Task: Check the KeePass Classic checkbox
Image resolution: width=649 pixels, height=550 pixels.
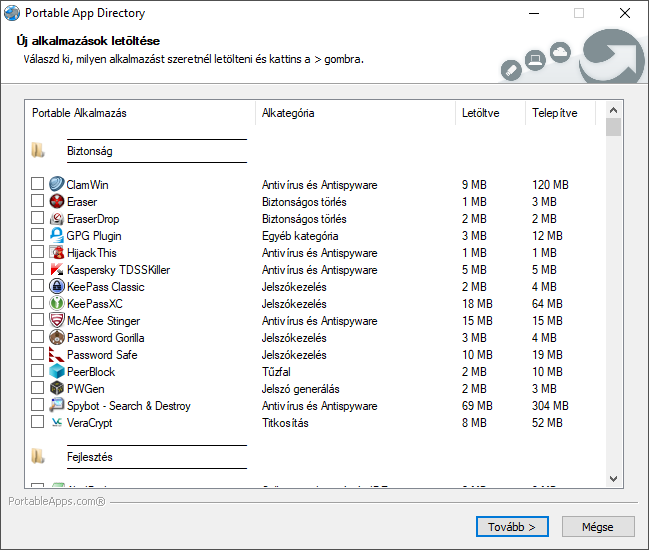Action: click(37, 286)
